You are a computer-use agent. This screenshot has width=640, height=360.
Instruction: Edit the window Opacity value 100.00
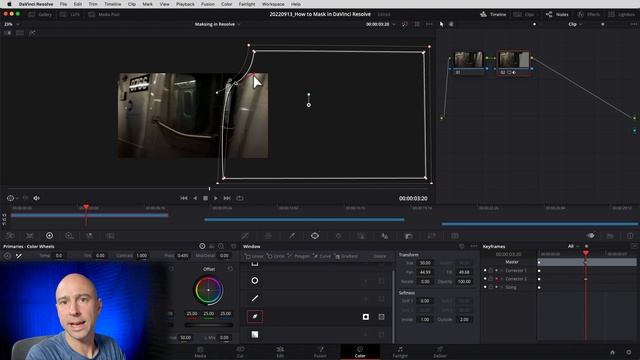464,282
